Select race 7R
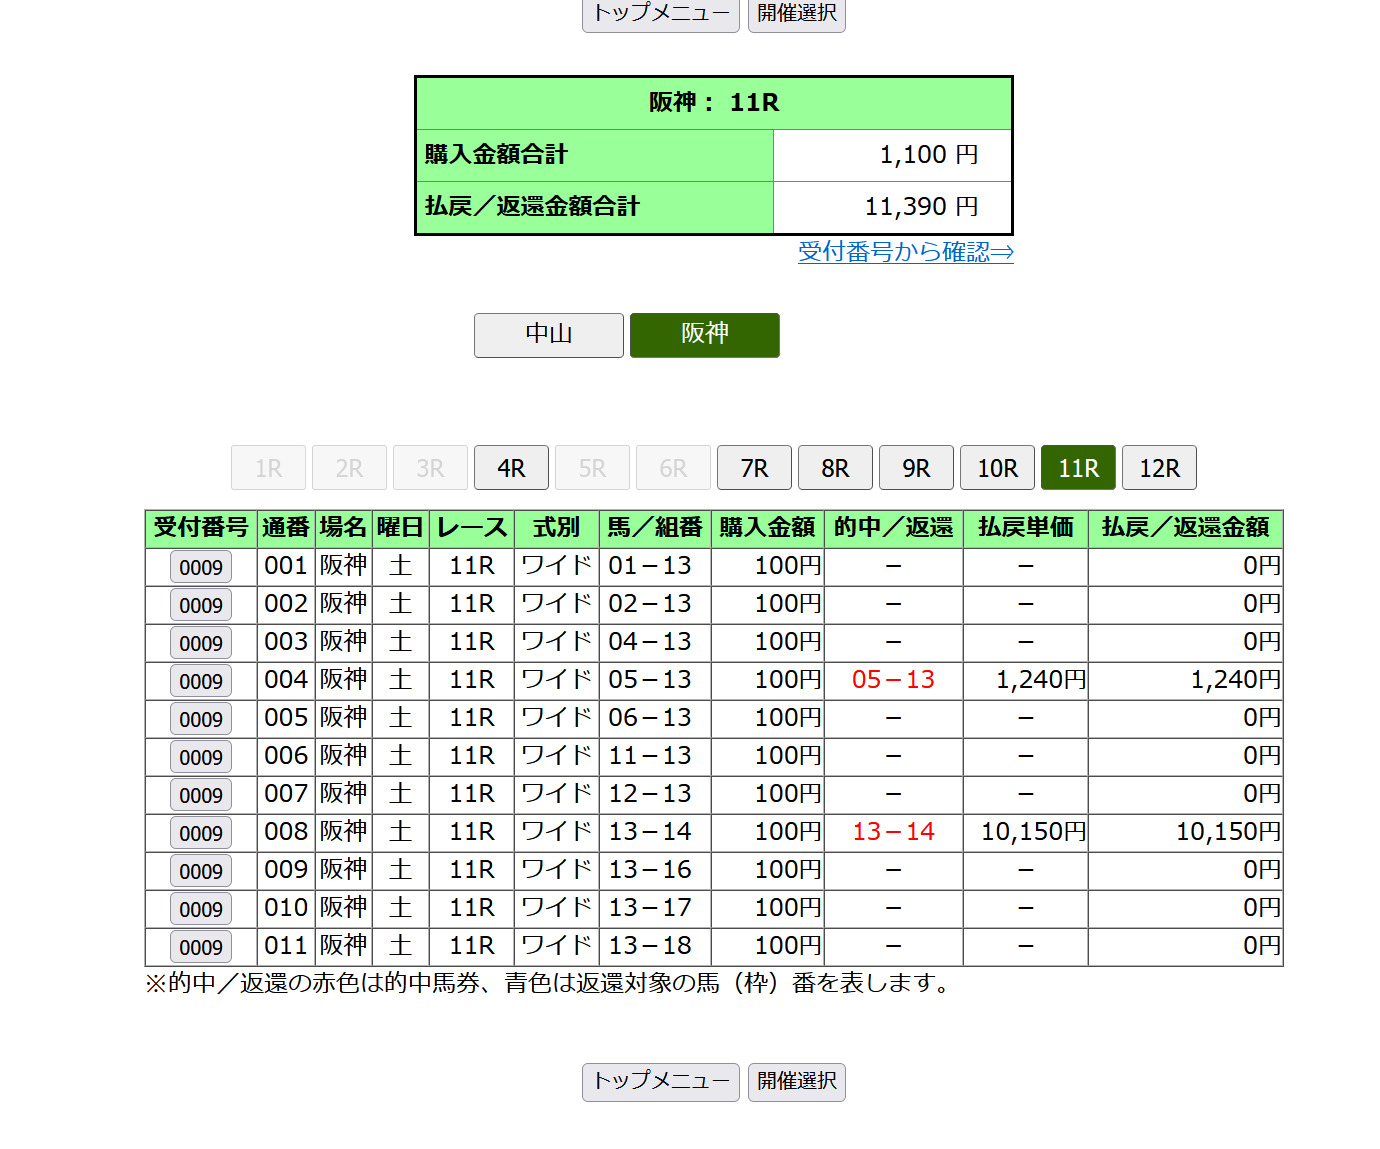1380x1149 pixels. tap(754, 468)
